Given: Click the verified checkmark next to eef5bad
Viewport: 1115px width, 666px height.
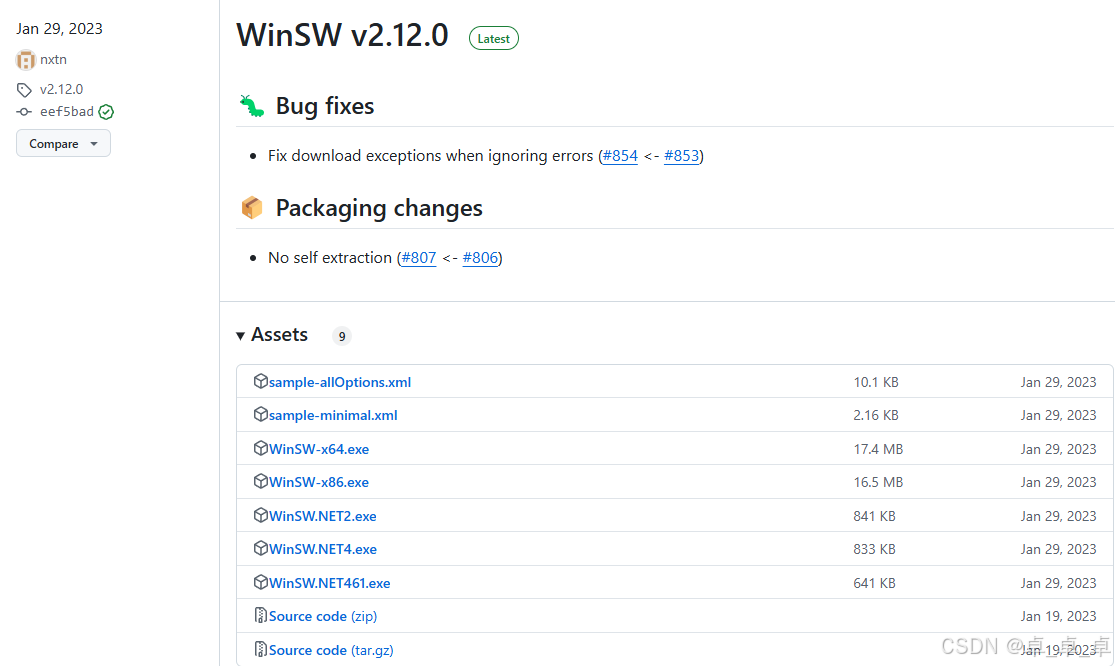Looking at the screenshot, I should pyautogui.click(x=106, y=112).
